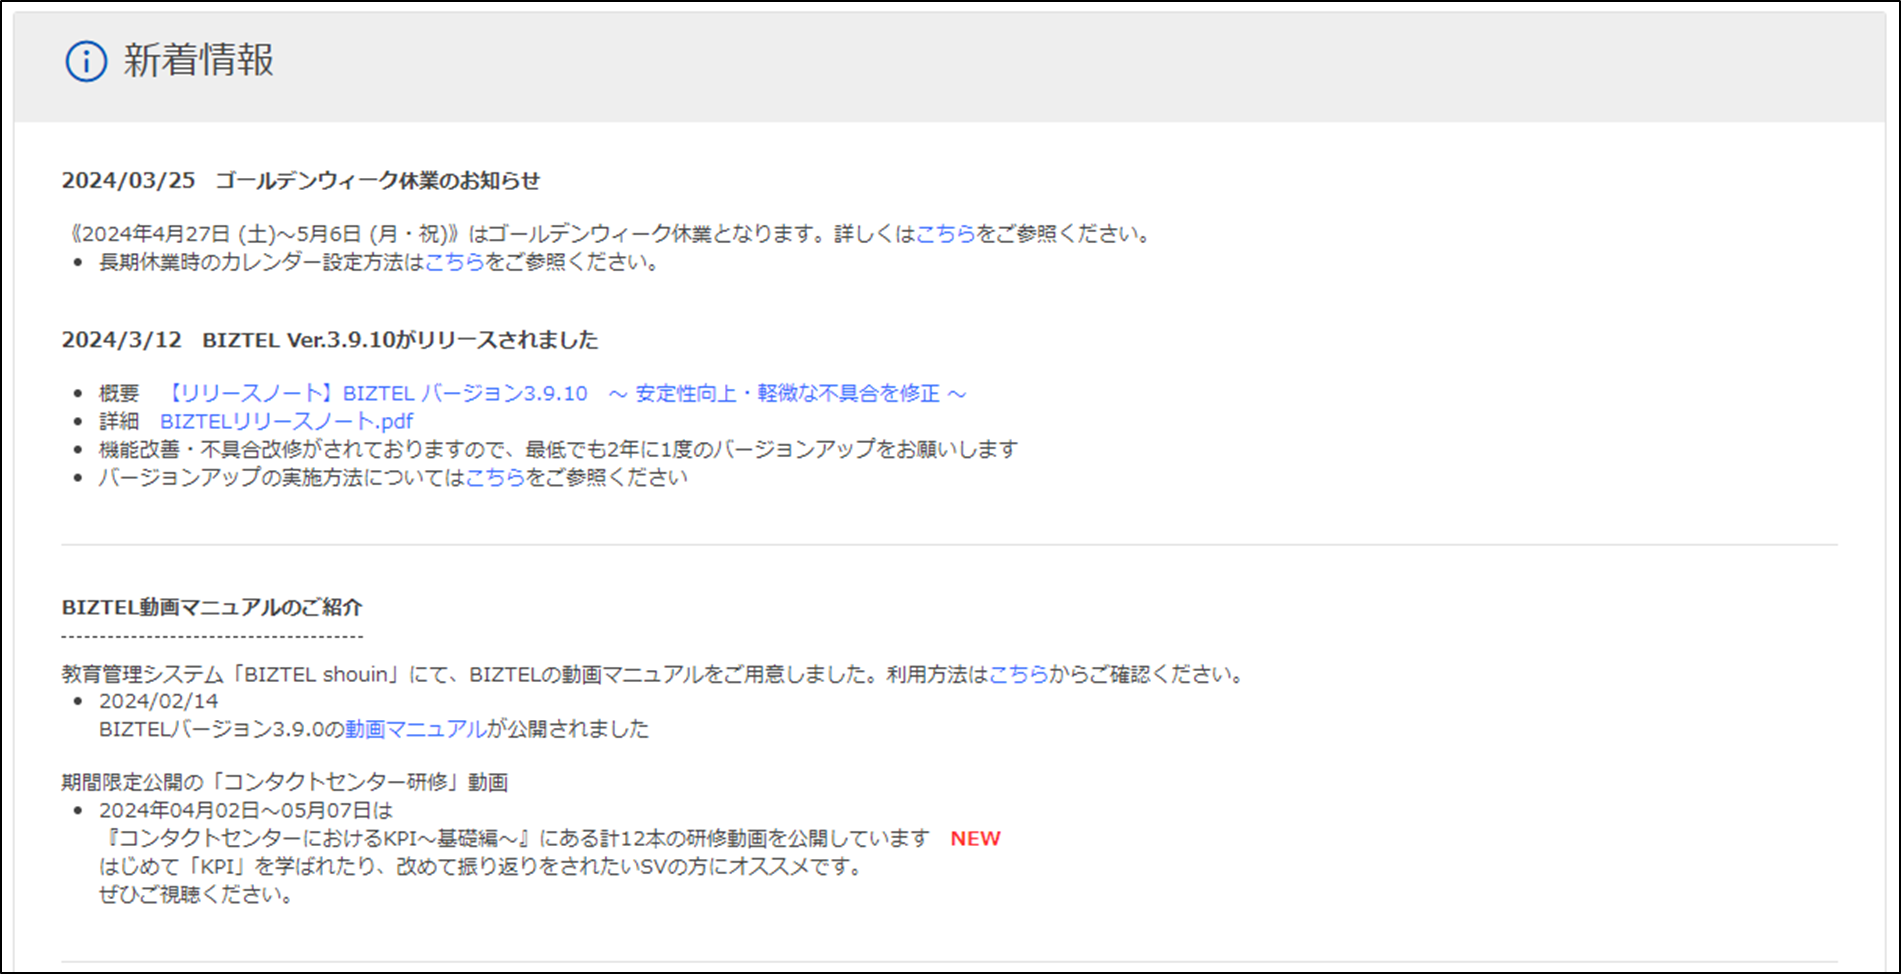1901x974 pixels.
Task: Click the line コンタクトセンターにおけるKPI～基礎編～
Action: [515, 838]
